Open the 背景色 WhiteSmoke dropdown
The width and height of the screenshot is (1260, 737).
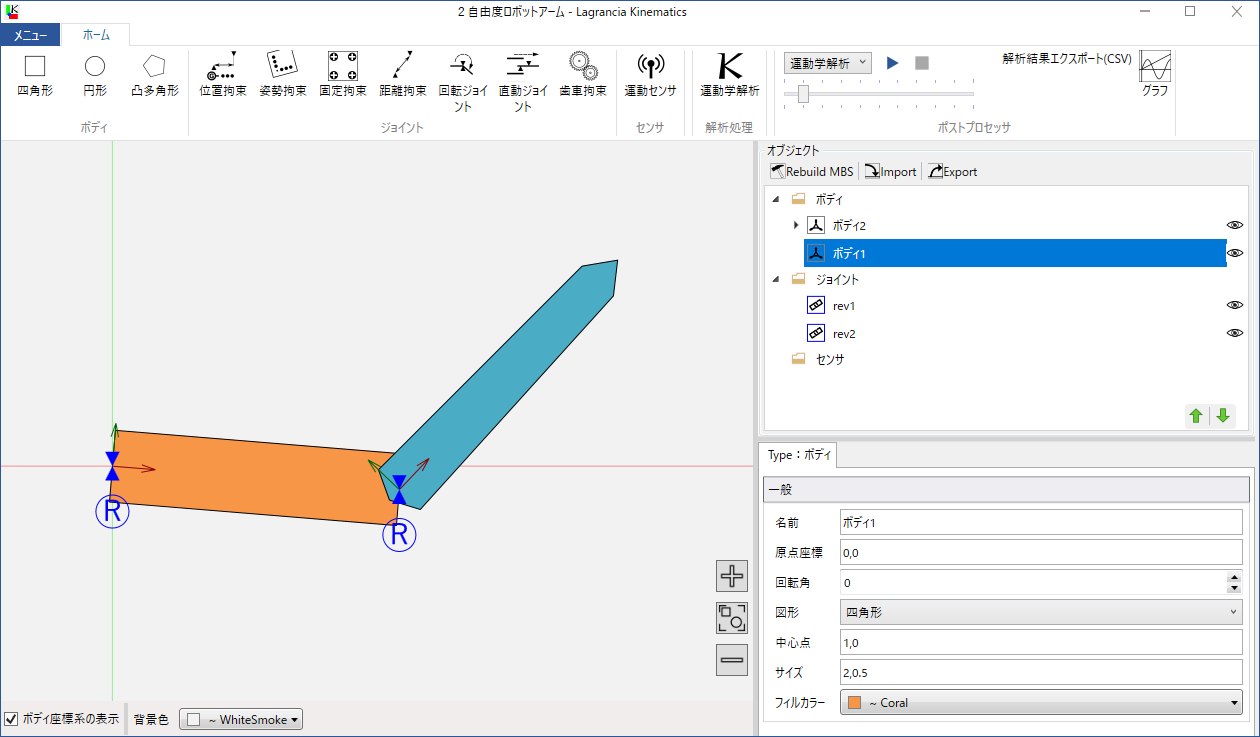pos(241,719)
